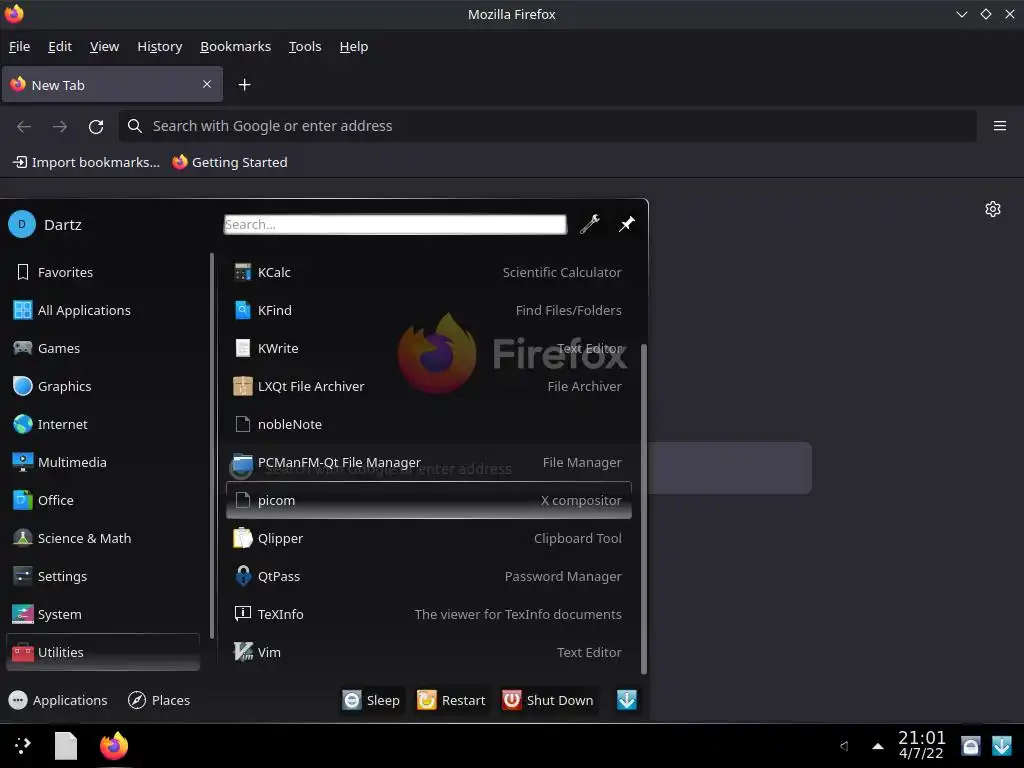Image resolution: width=1024 pixels, height=768 pixels.
Task: Select the Office category
Action: coord(103,500)
